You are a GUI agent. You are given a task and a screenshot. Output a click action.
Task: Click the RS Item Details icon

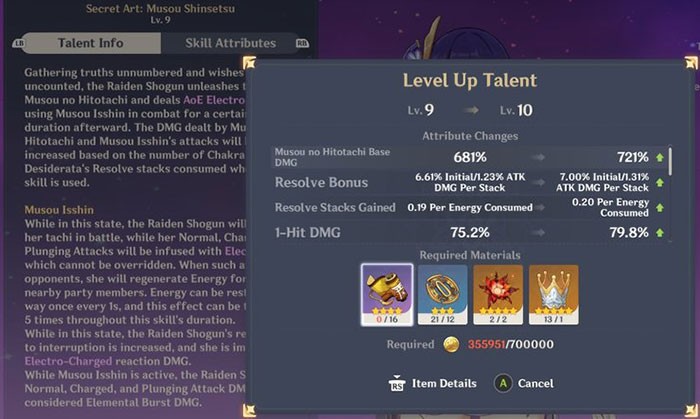click(x=396, y=383)
